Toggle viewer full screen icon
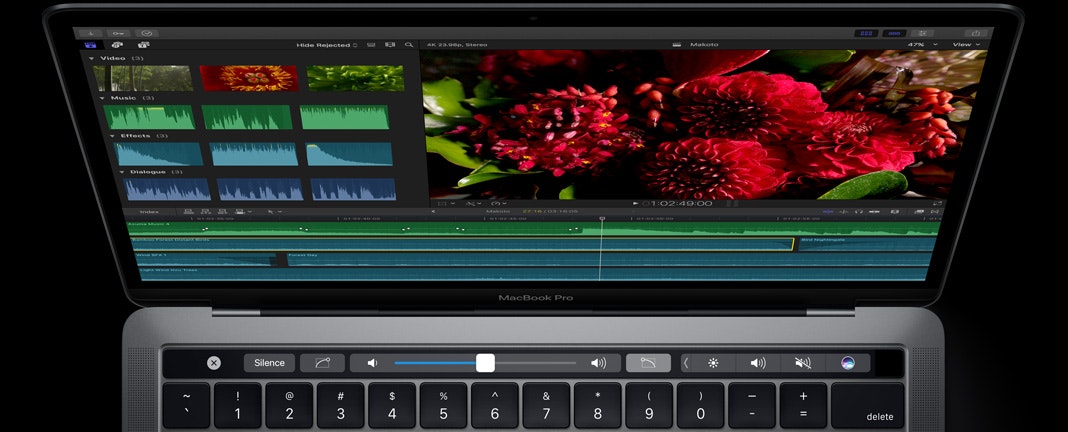The image size is (1068, 432). tap(937, 203)
